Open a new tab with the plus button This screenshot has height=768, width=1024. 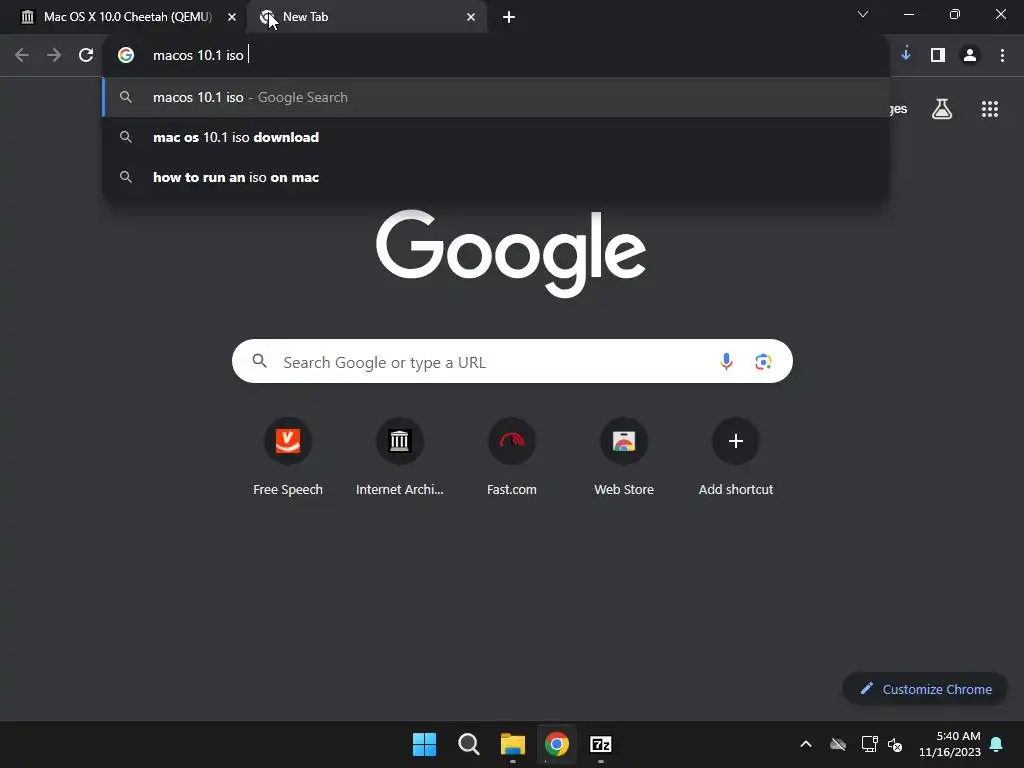tap(509, 18)
